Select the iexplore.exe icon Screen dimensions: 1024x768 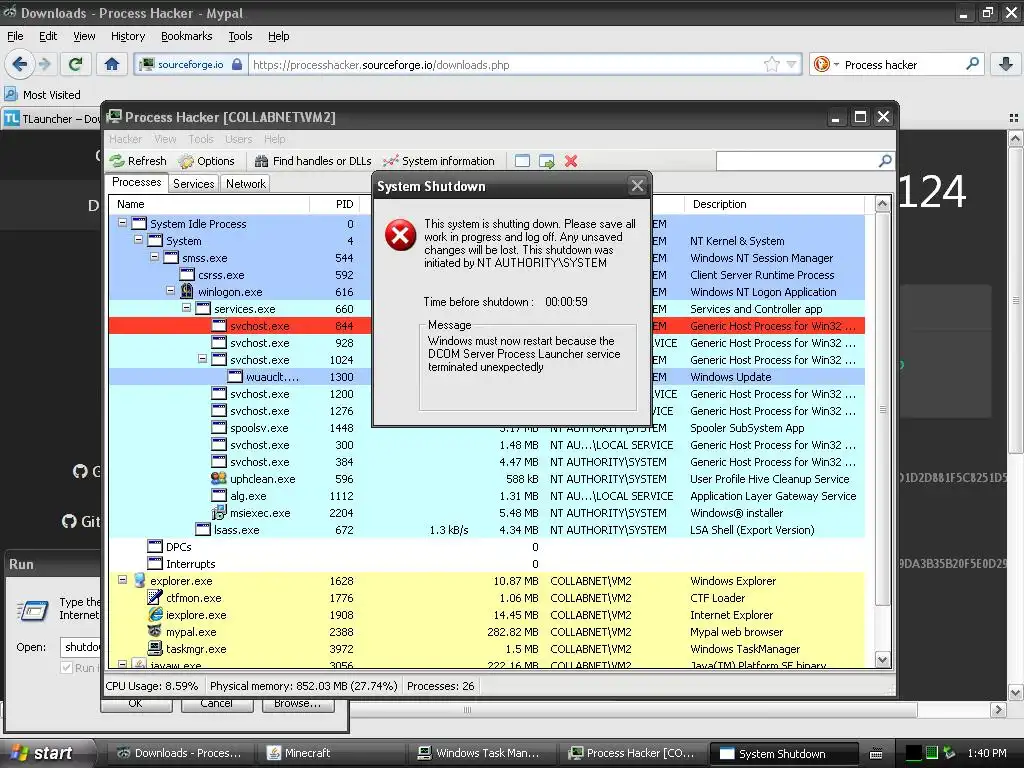coord(155,615)
